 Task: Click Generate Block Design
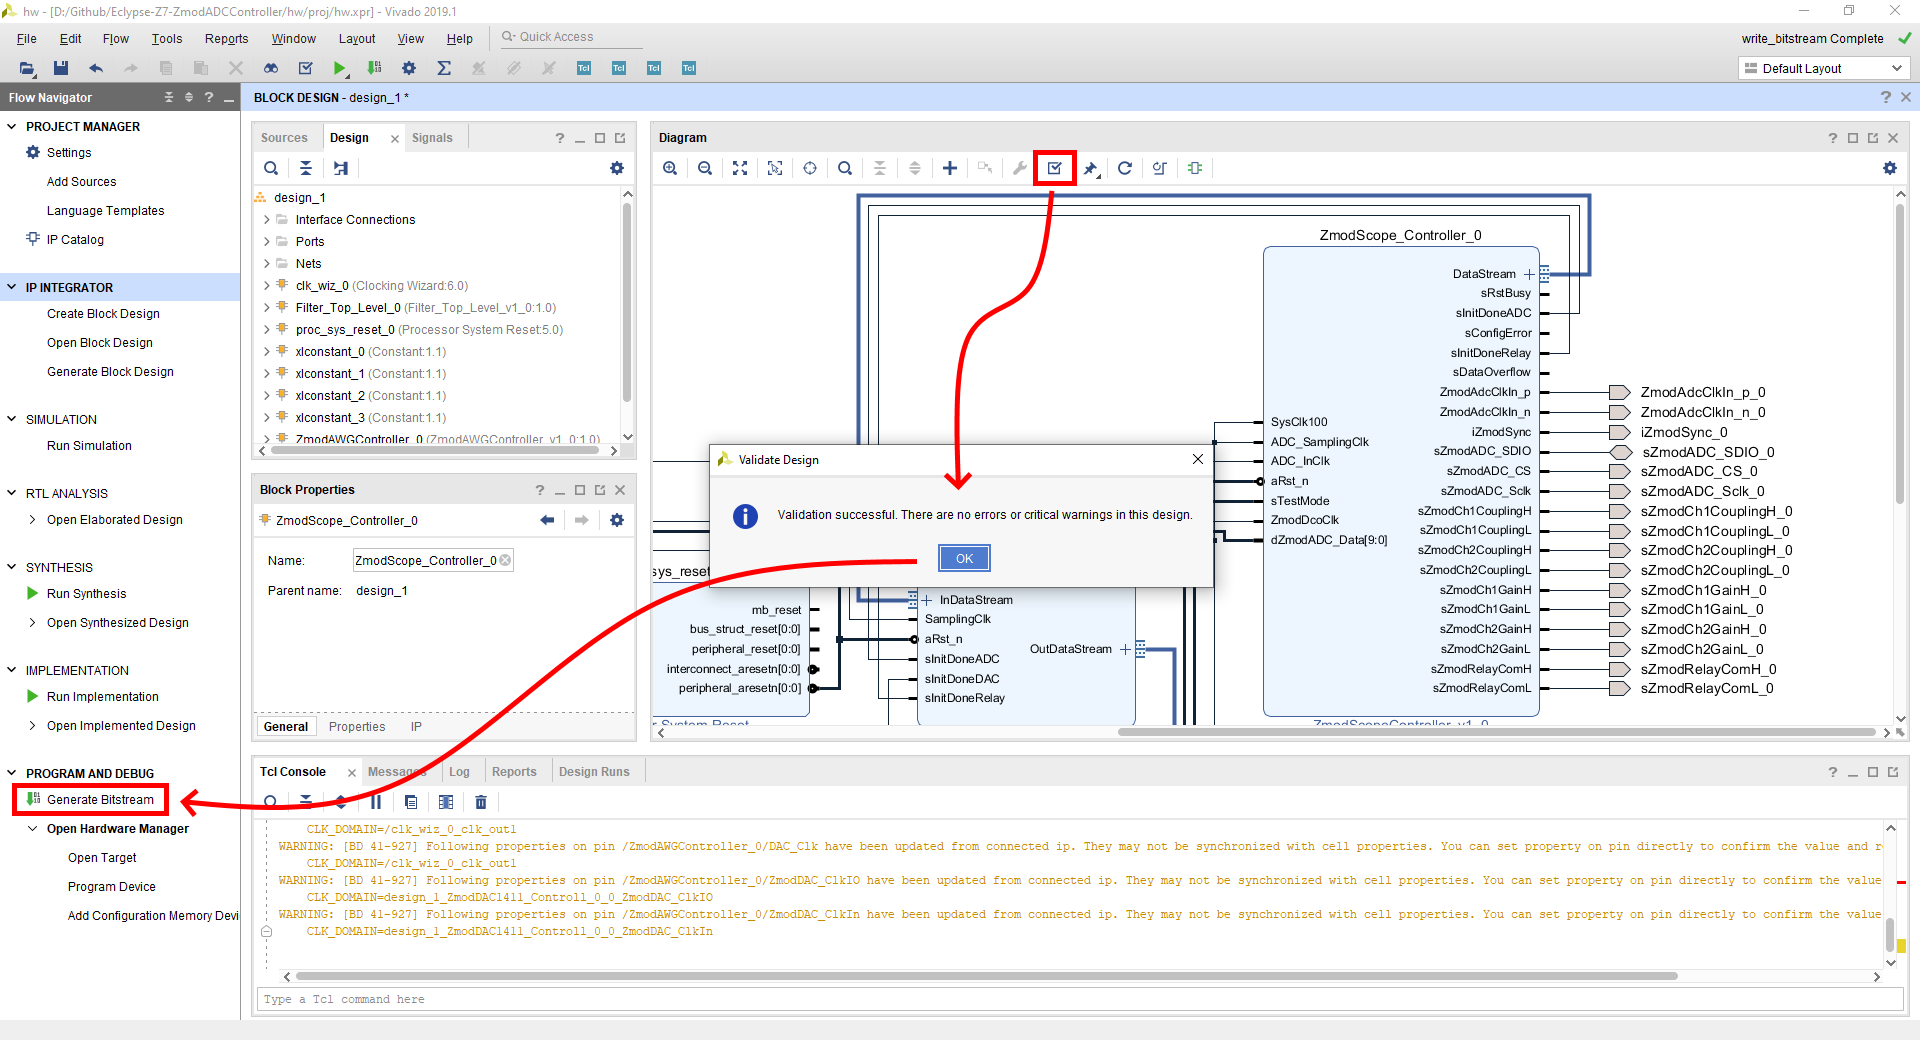(110, 372)
